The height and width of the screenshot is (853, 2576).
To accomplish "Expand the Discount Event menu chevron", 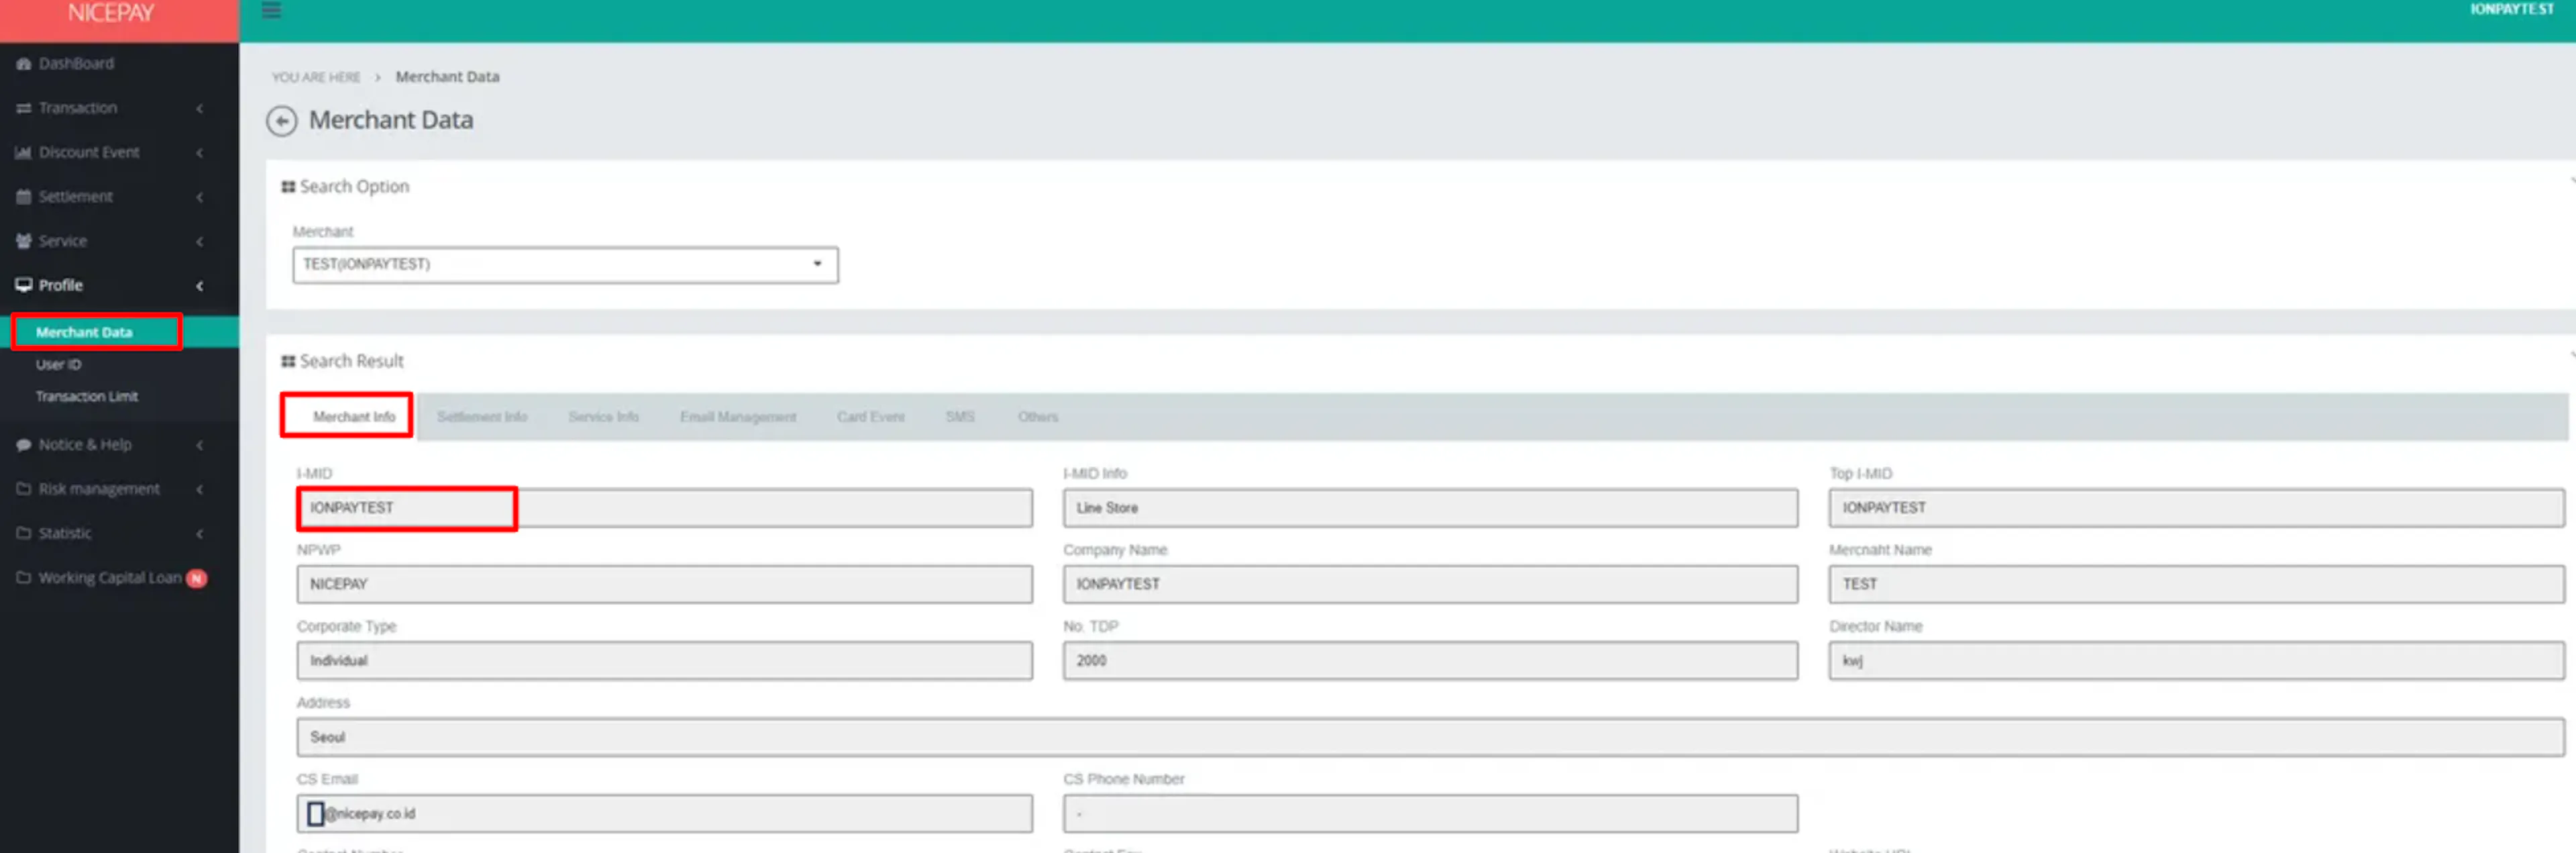I will click(x=200, y=152).
